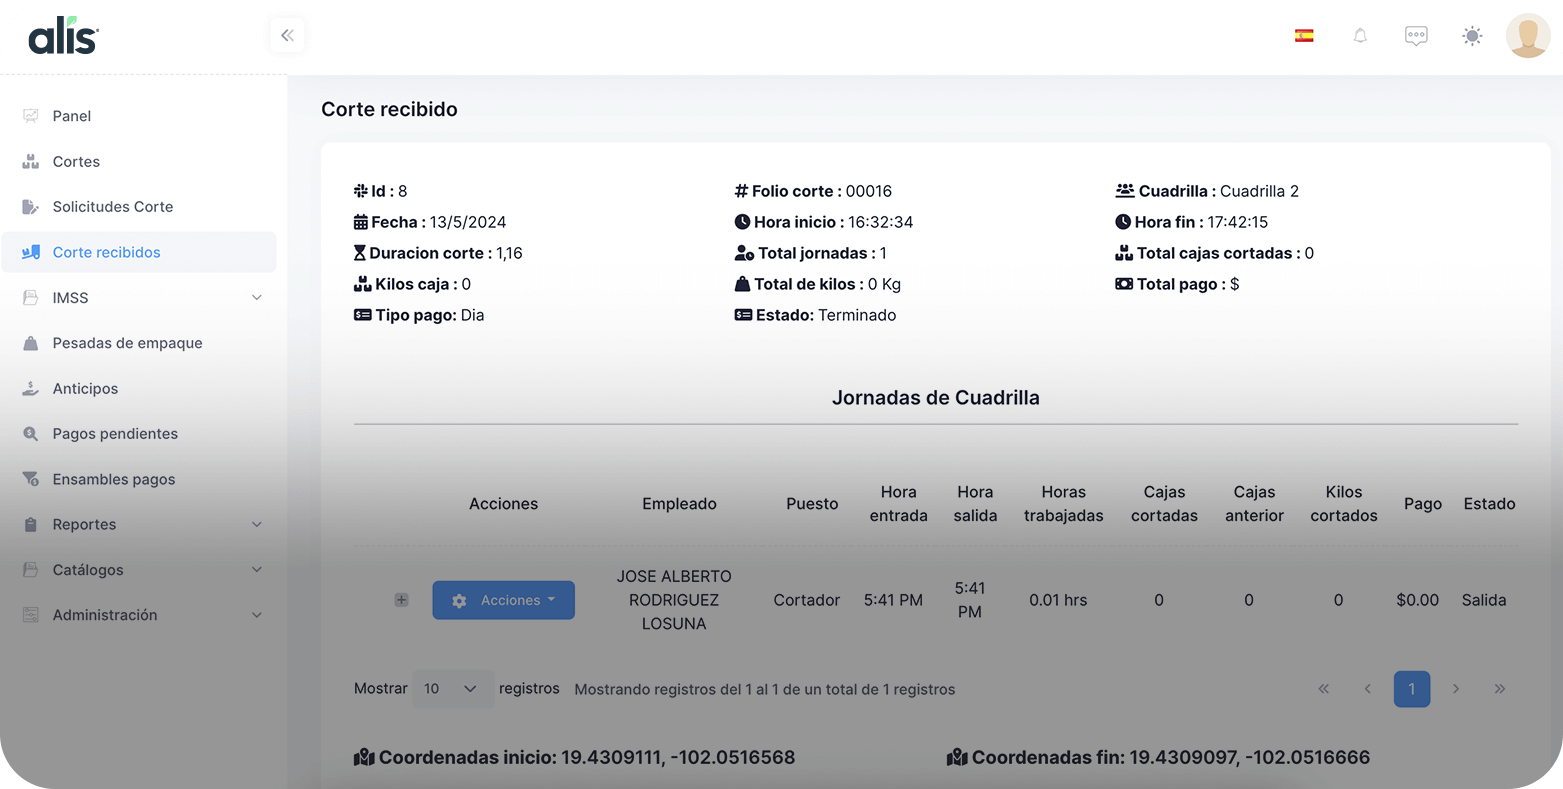Screen dimensions: 1563x789
Task: Jump to last page double arrow
Action: tap(1499, 689)
